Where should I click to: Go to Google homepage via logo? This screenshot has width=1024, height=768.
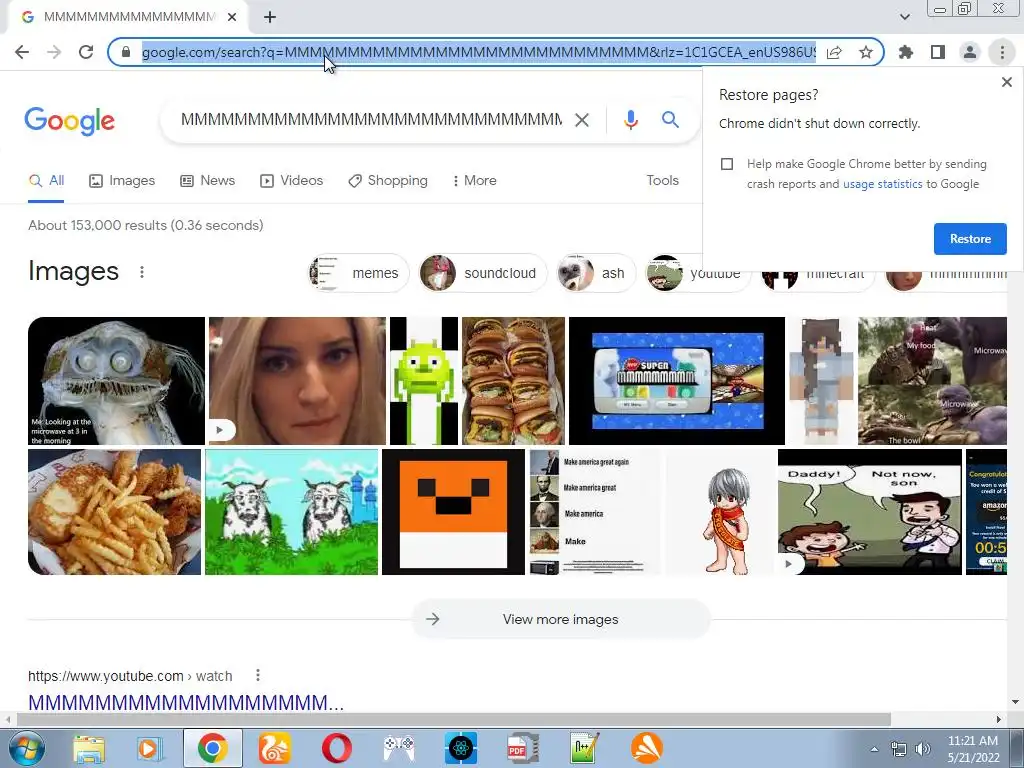click(x=69, y=121)
